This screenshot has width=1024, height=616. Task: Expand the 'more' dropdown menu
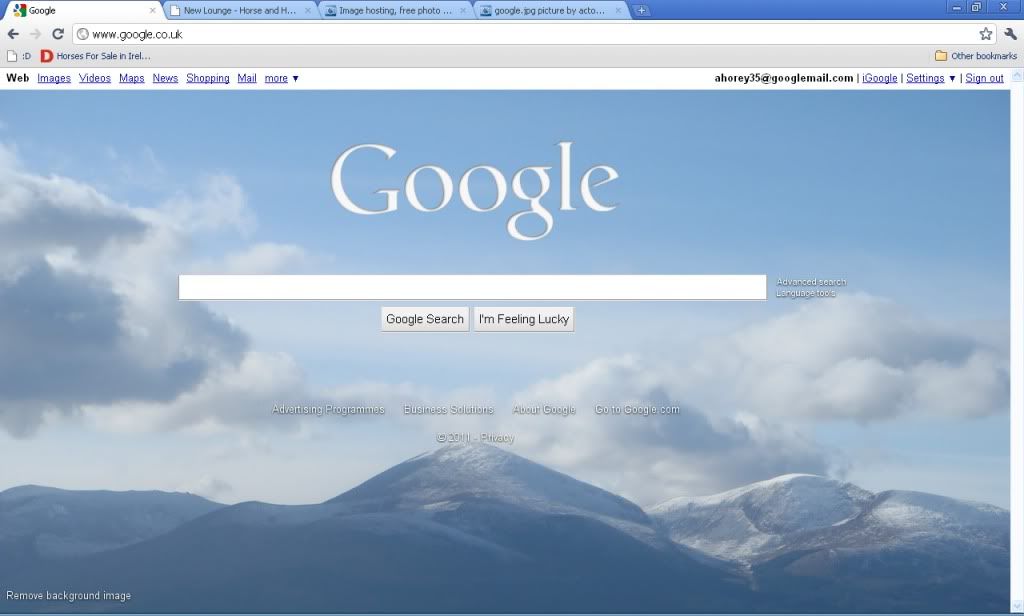click(x=281, y=78)
